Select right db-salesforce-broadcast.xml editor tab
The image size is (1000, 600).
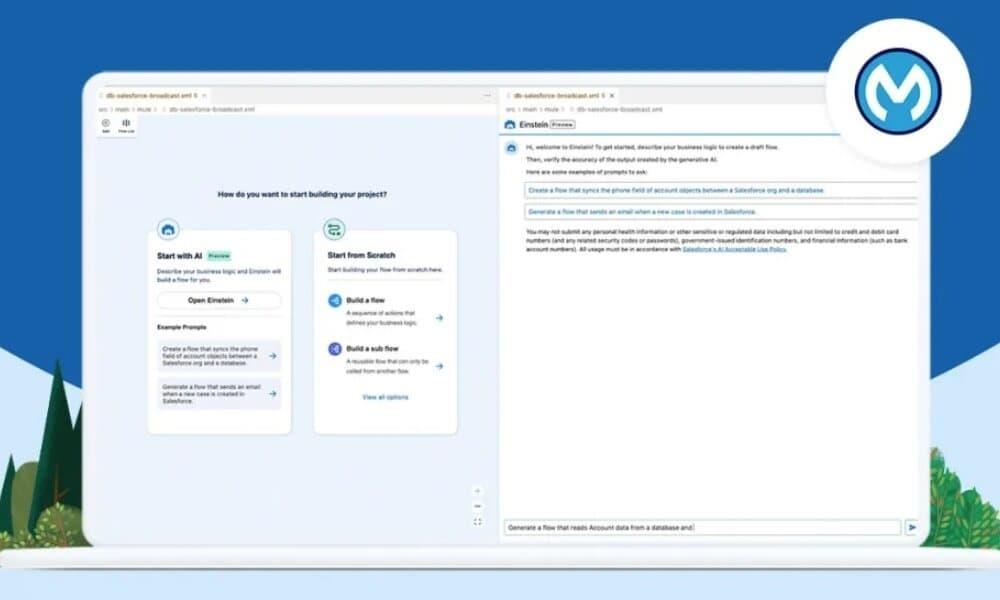(561, 96)
